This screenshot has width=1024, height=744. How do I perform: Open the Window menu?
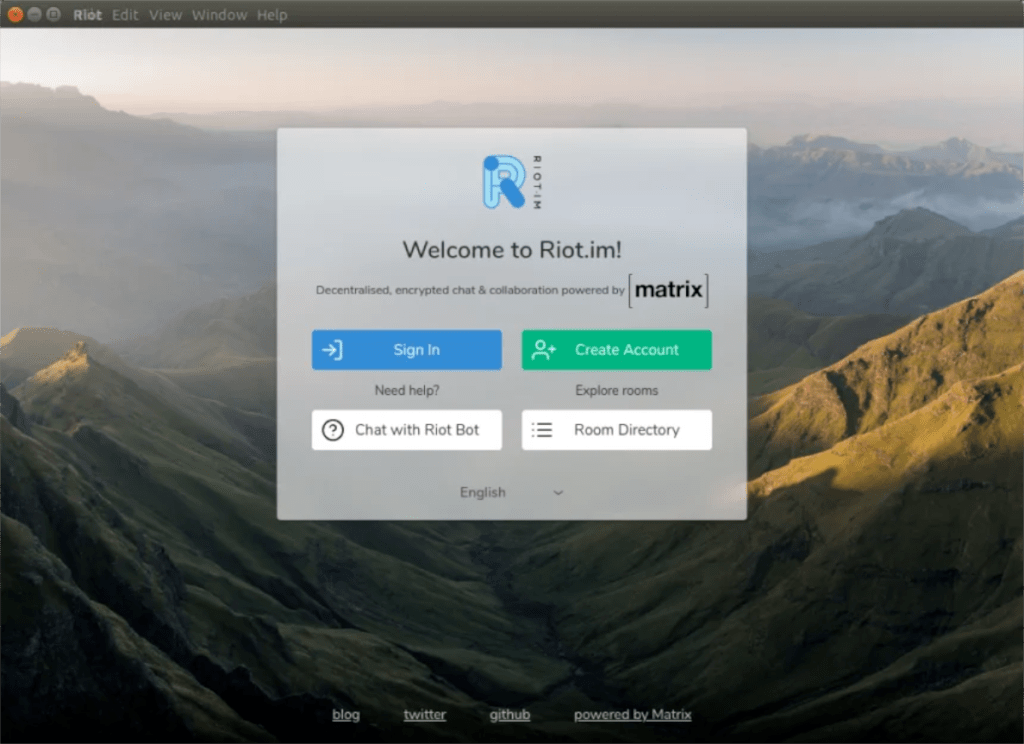(219, 15)
